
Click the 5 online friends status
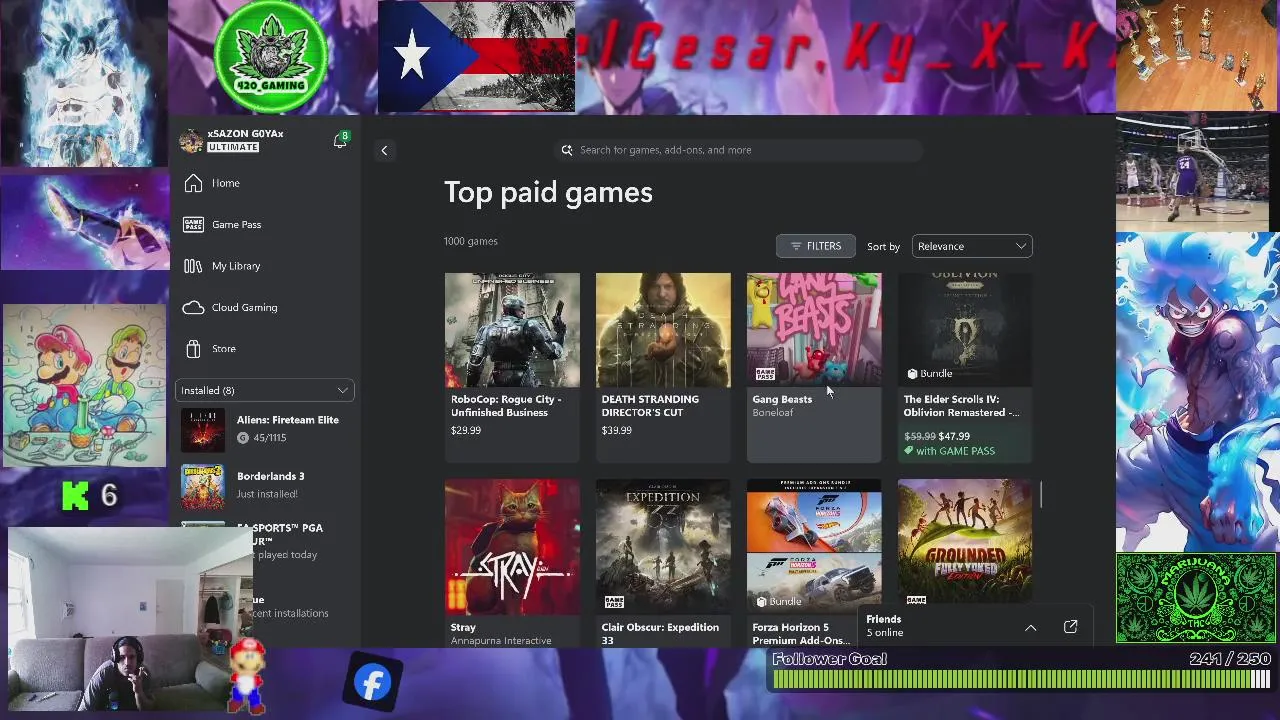coord(885,633)
